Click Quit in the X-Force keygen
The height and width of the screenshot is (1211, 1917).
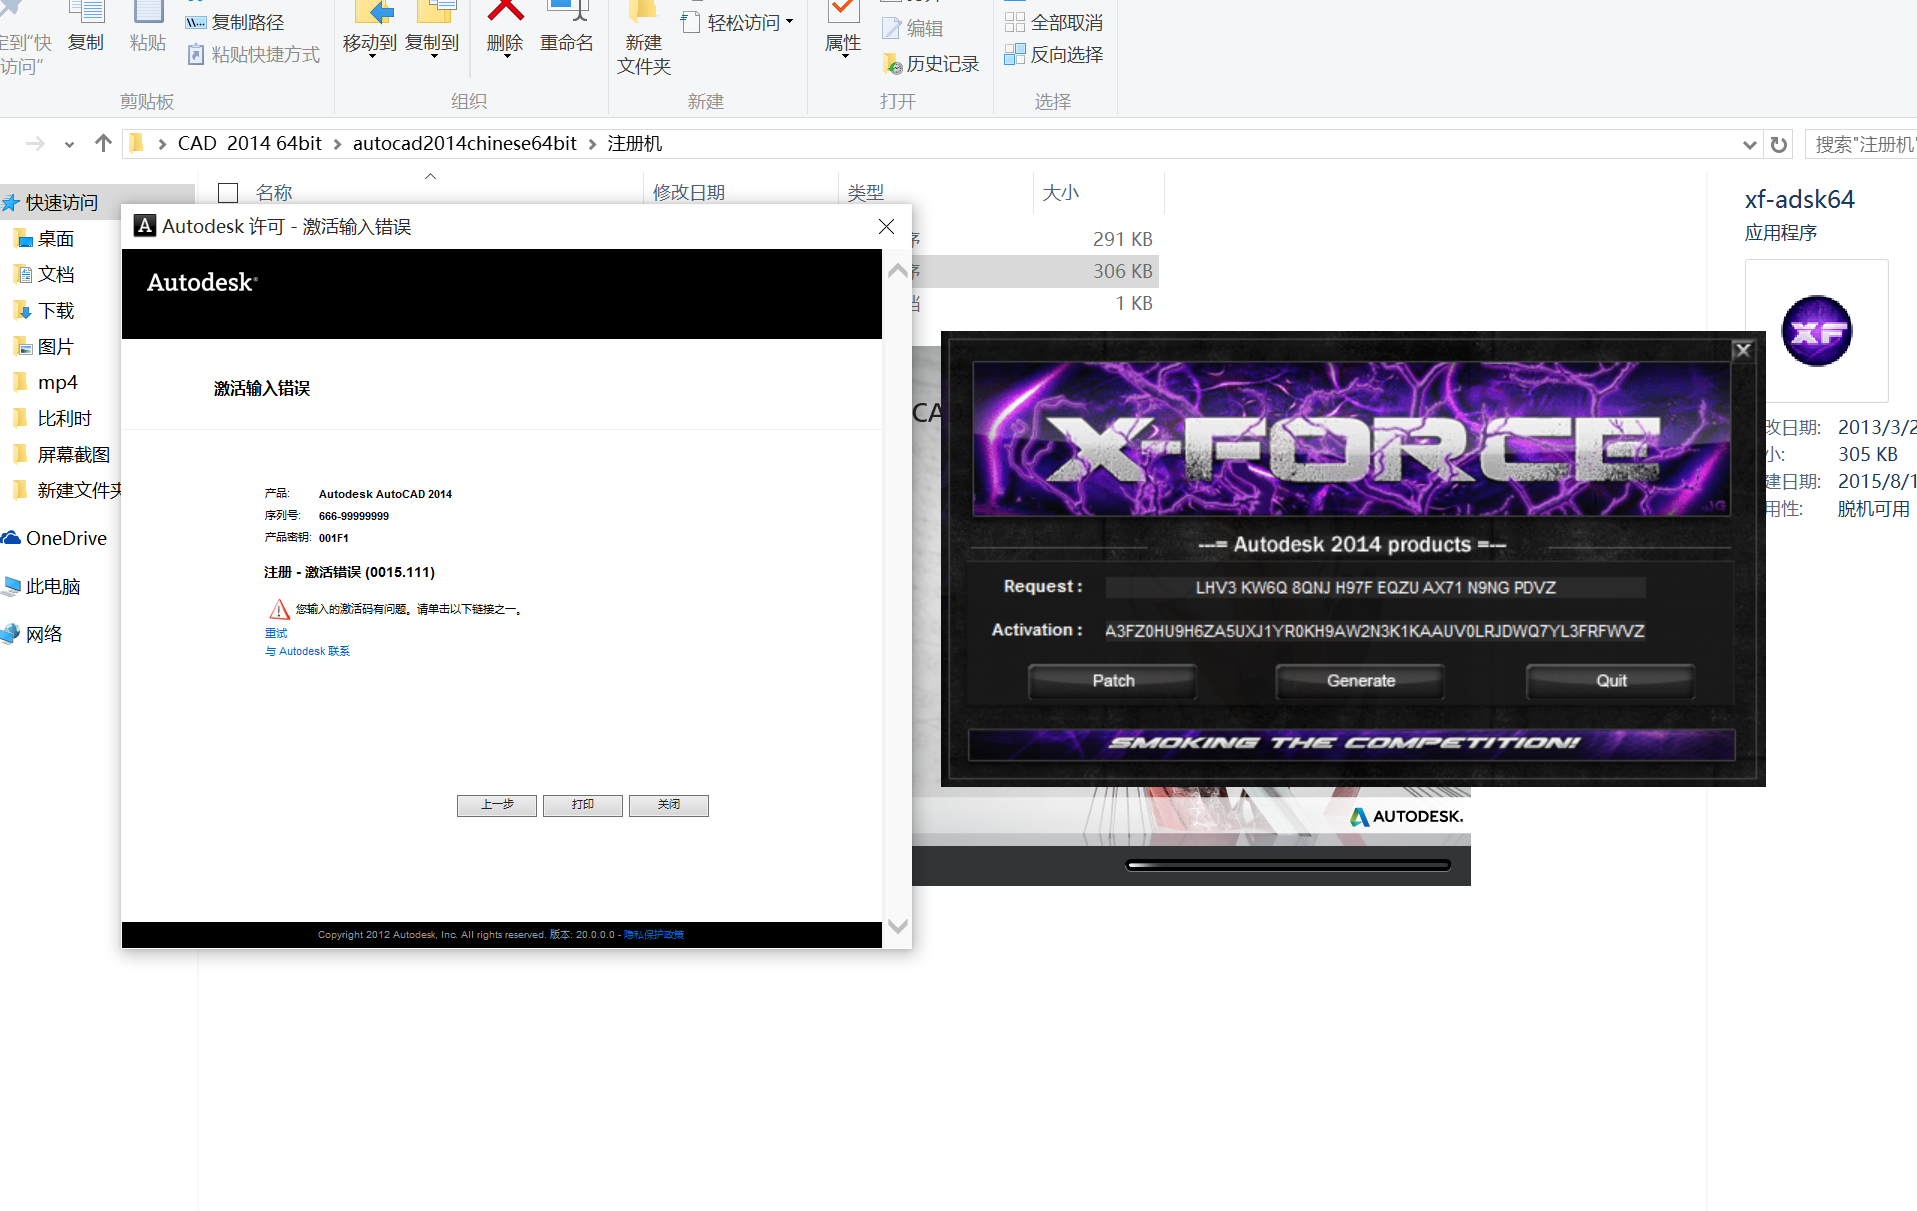(1611, 681)
